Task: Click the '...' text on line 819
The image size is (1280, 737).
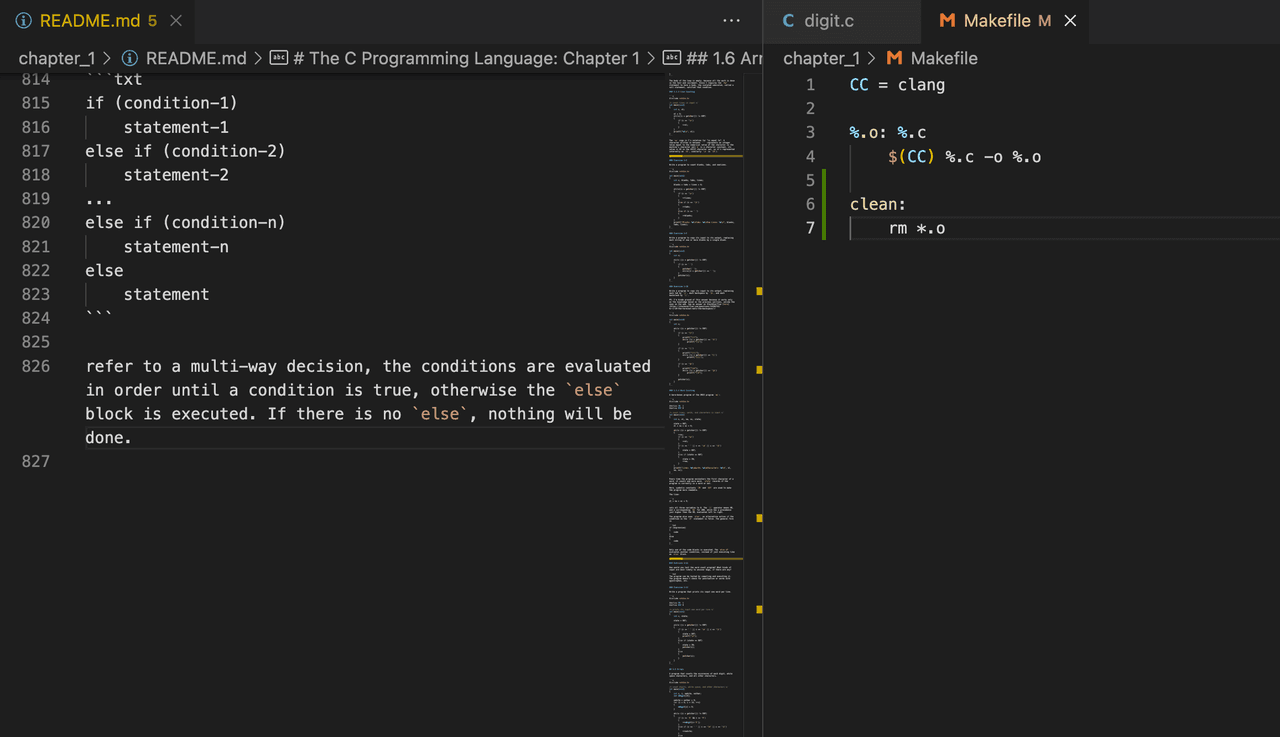Action: (99, 199)
